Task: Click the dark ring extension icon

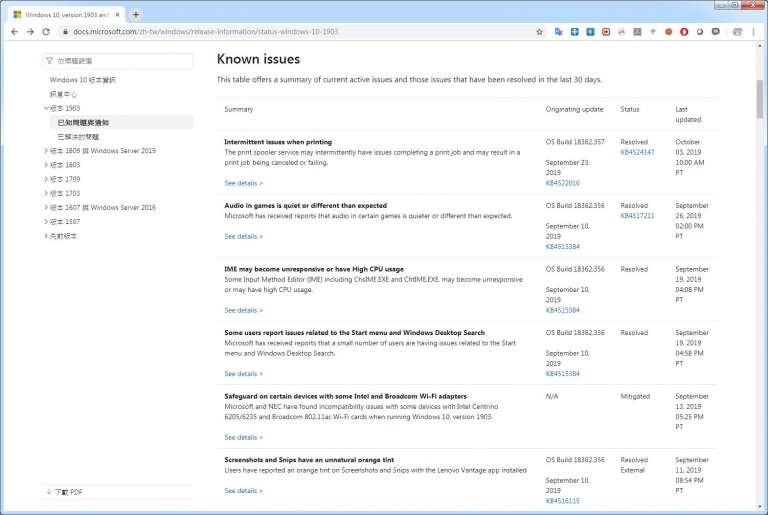Action: click(x=700, y=32)
